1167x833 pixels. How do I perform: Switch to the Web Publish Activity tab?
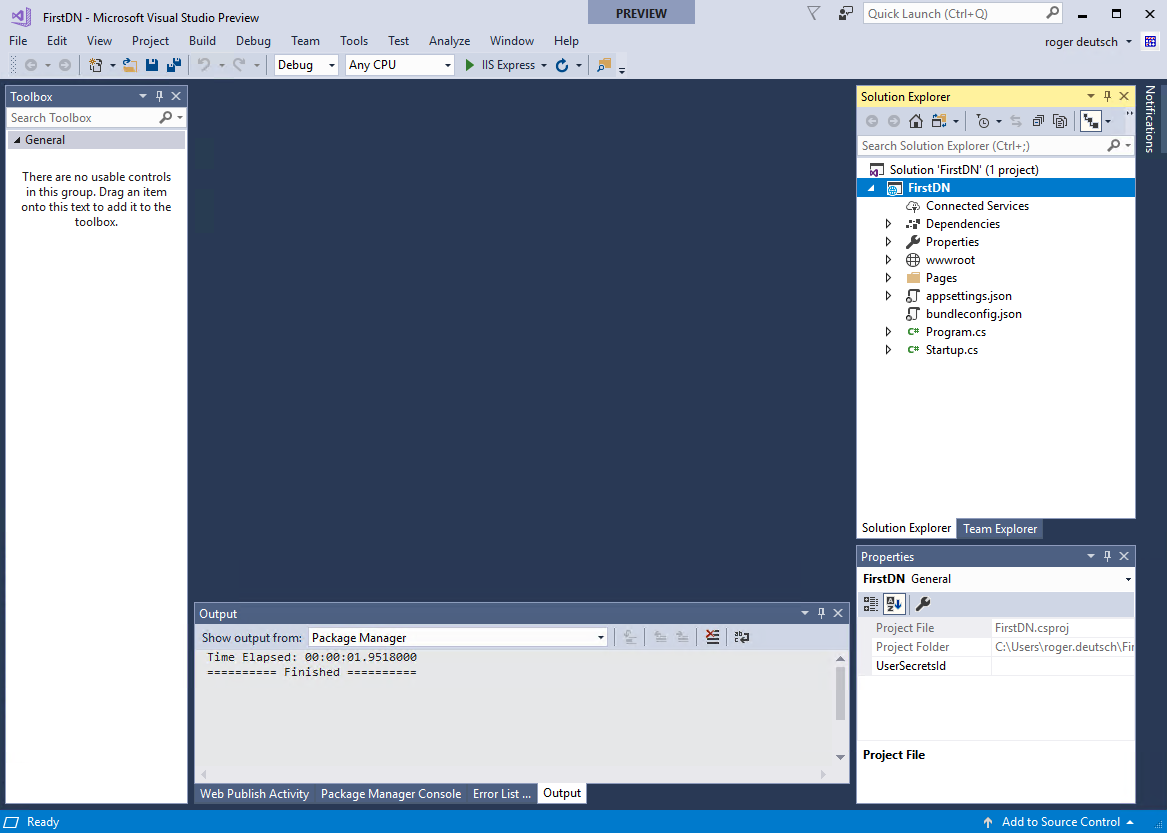[255, 794]
